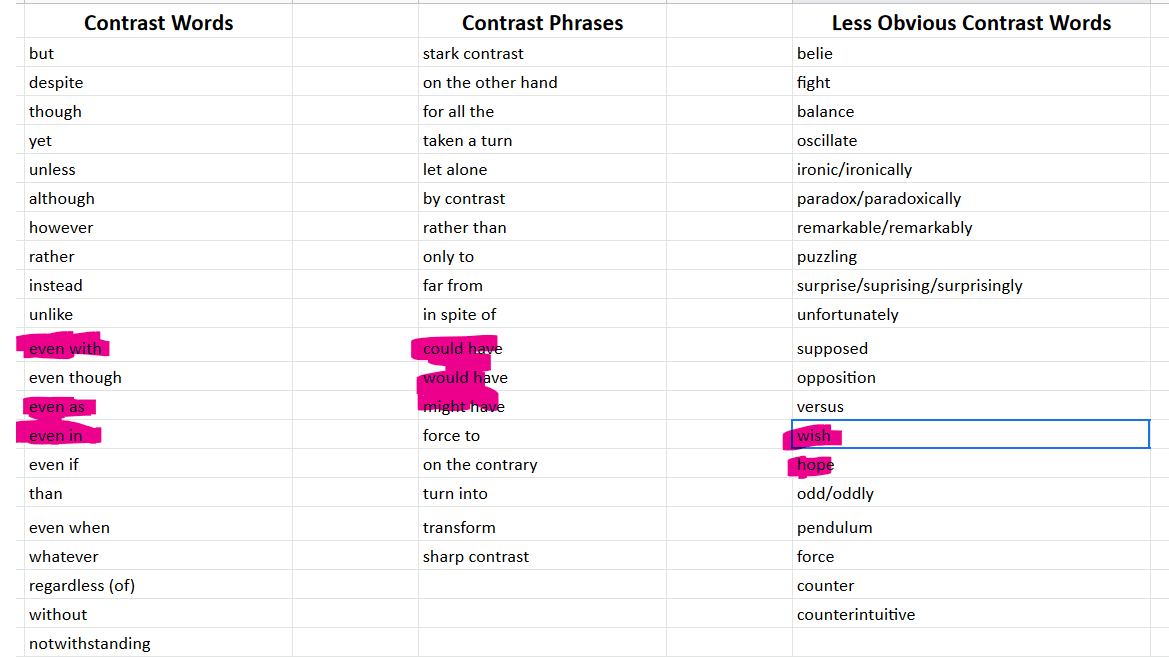Screen dimensions: 1169x657
Task: Select the highlighted "hope" cell
Action: pyautogui.click(x=815, y=465)
